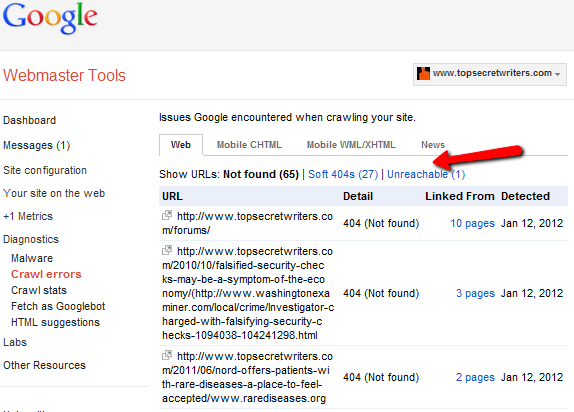Collapse the Diagnostics section
The height and width of the screenshot is (412, 574).
31,240
